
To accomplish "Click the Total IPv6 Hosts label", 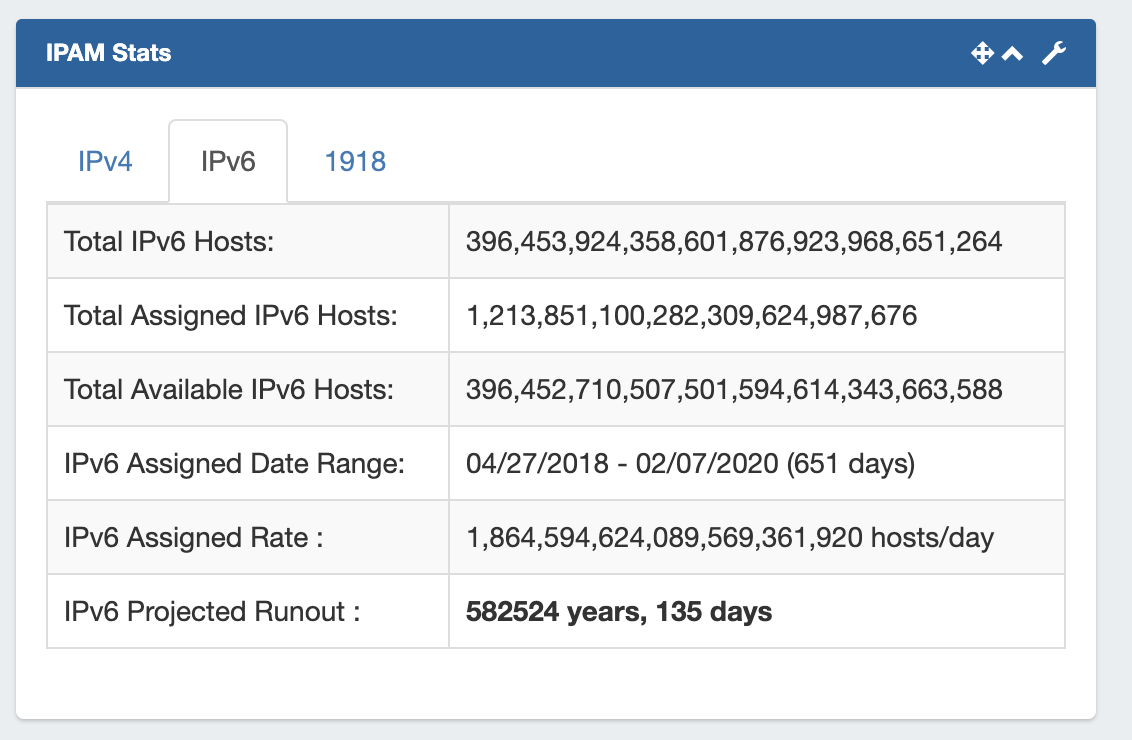I will pyautogui.click(x=168, y=242).
